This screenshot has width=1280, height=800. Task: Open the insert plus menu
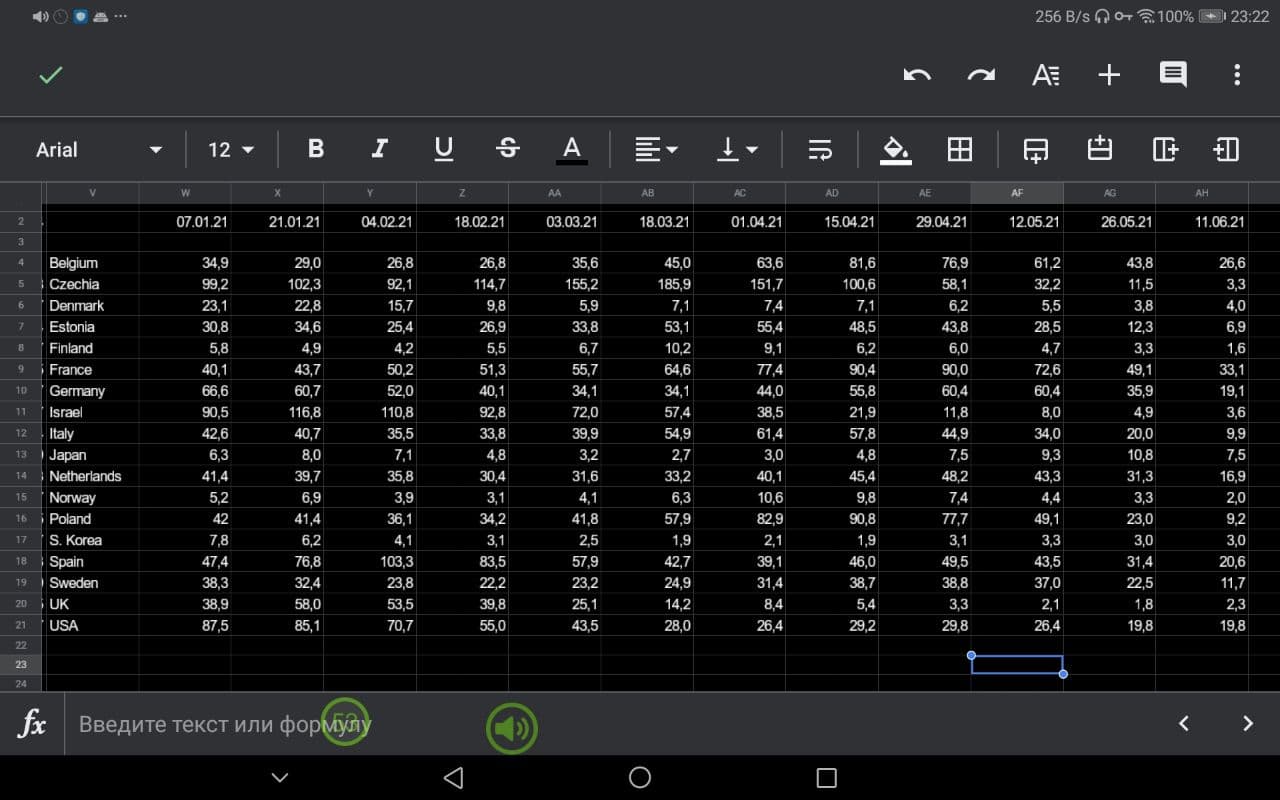point(1109,75)
